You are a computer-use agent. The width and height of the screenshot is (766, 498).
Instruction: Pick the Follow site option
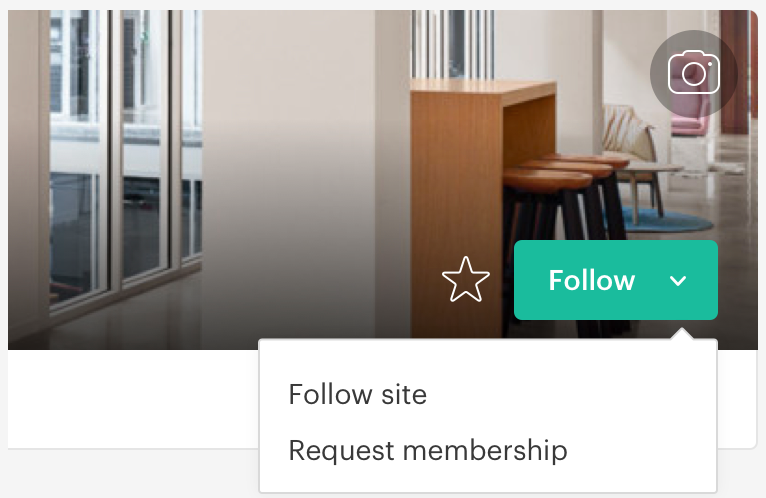(x=357, y=395)
